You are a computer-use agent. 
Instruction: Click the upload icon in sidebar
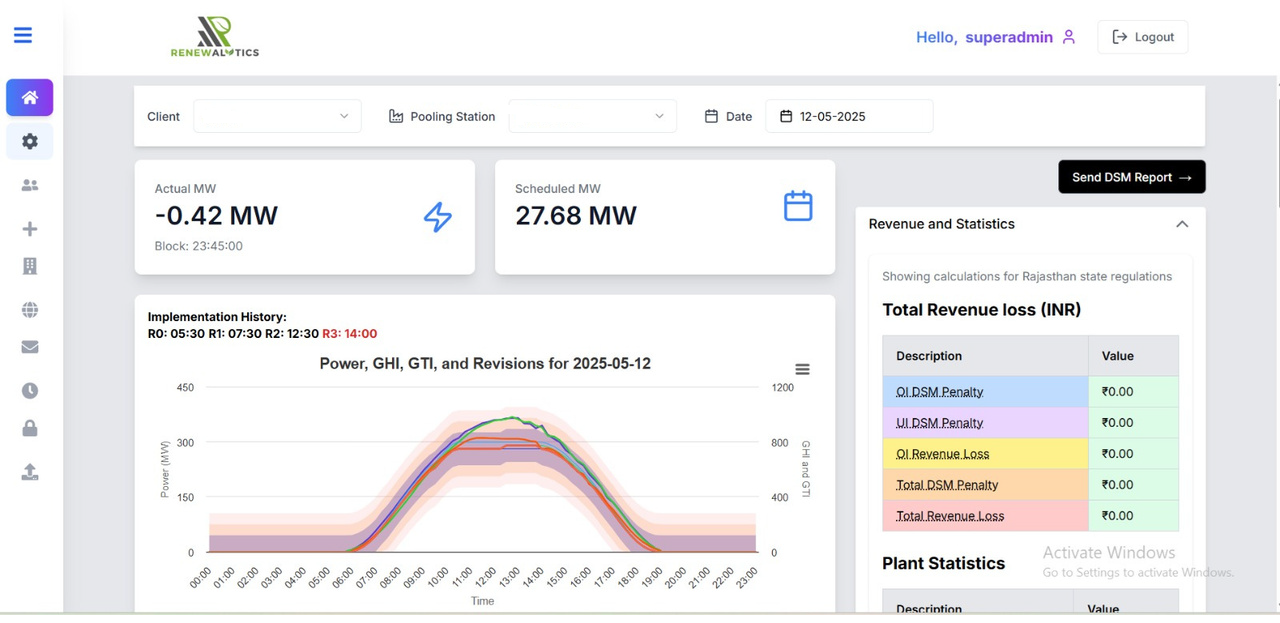pos(30,472)
